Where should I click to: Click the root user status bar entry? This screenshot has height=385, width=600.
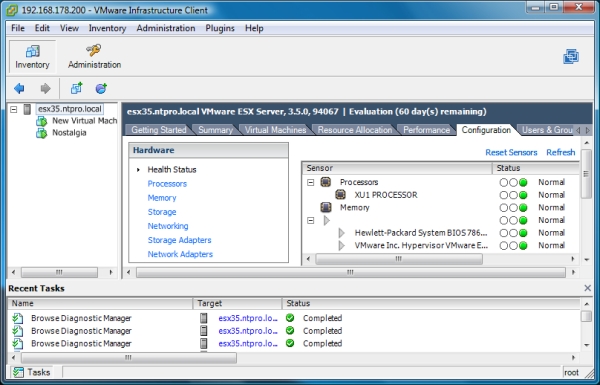pyautogui.click(x=571, y=373)
